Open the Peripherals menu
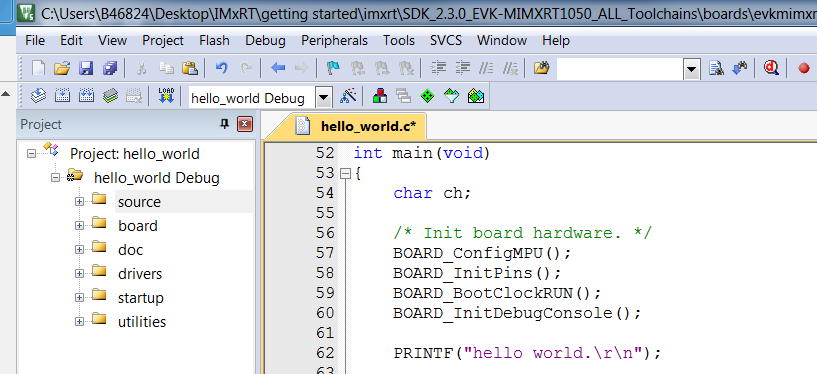Viewport: 817px width, 374px height. (335, 40)
